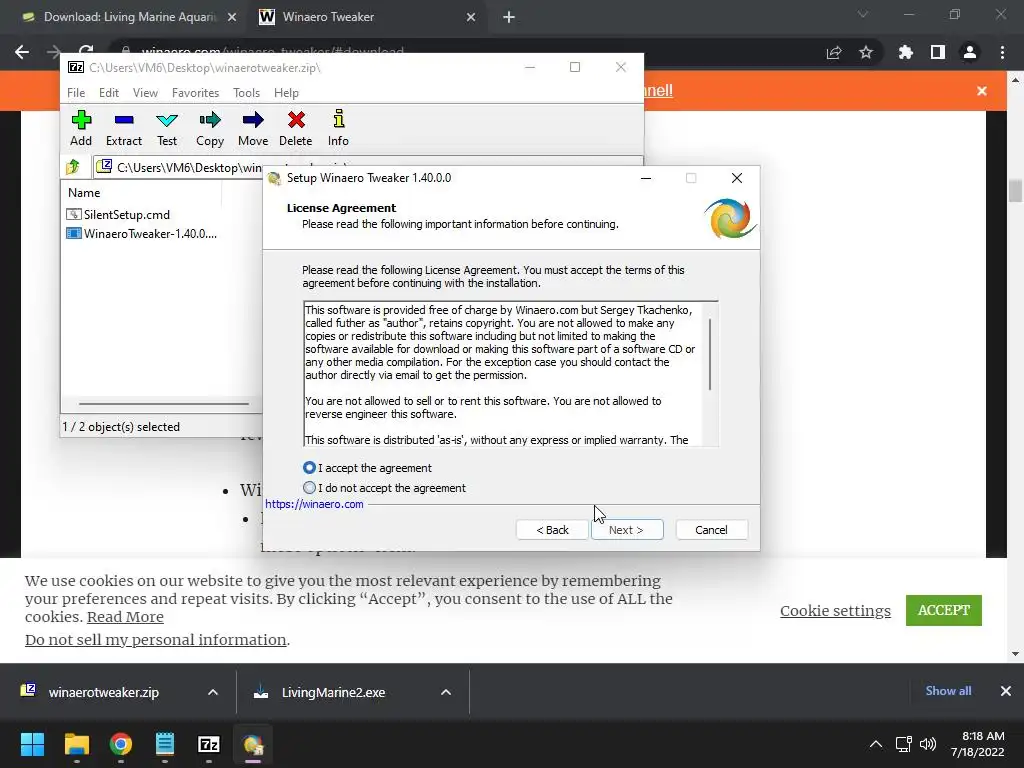The height and width of the screenshot is (768, 1024).
Task: Accept cookies with the green ACCEPT button
Action: pos(944,610)
